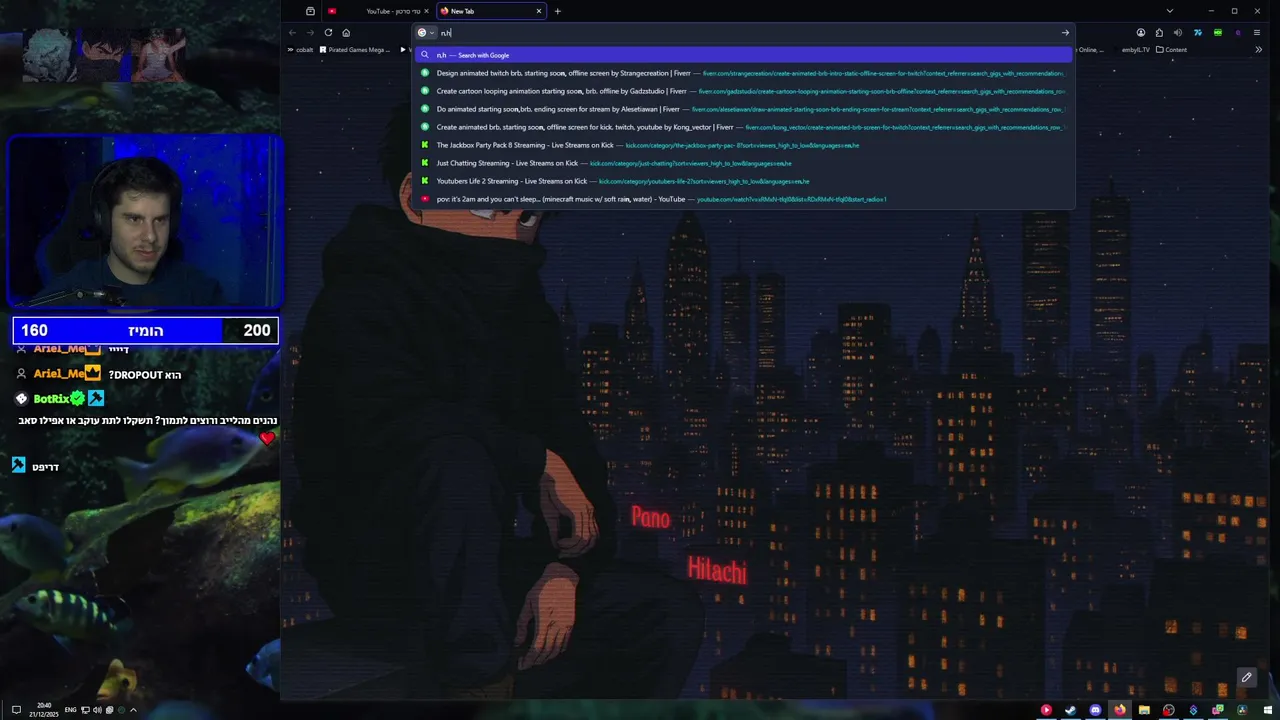Viewport: 1280px width, 720px height.
Task: Open the extensions puzzle icon
Action: [1159, 33]
